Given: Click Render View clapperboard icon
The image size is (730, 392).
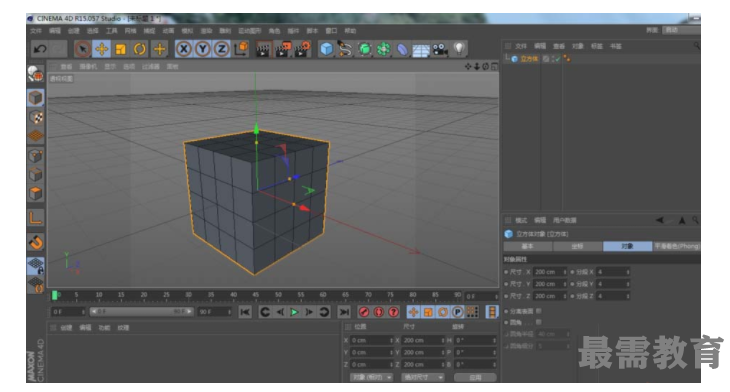Looking at the screenshot, I should (263, 49).
